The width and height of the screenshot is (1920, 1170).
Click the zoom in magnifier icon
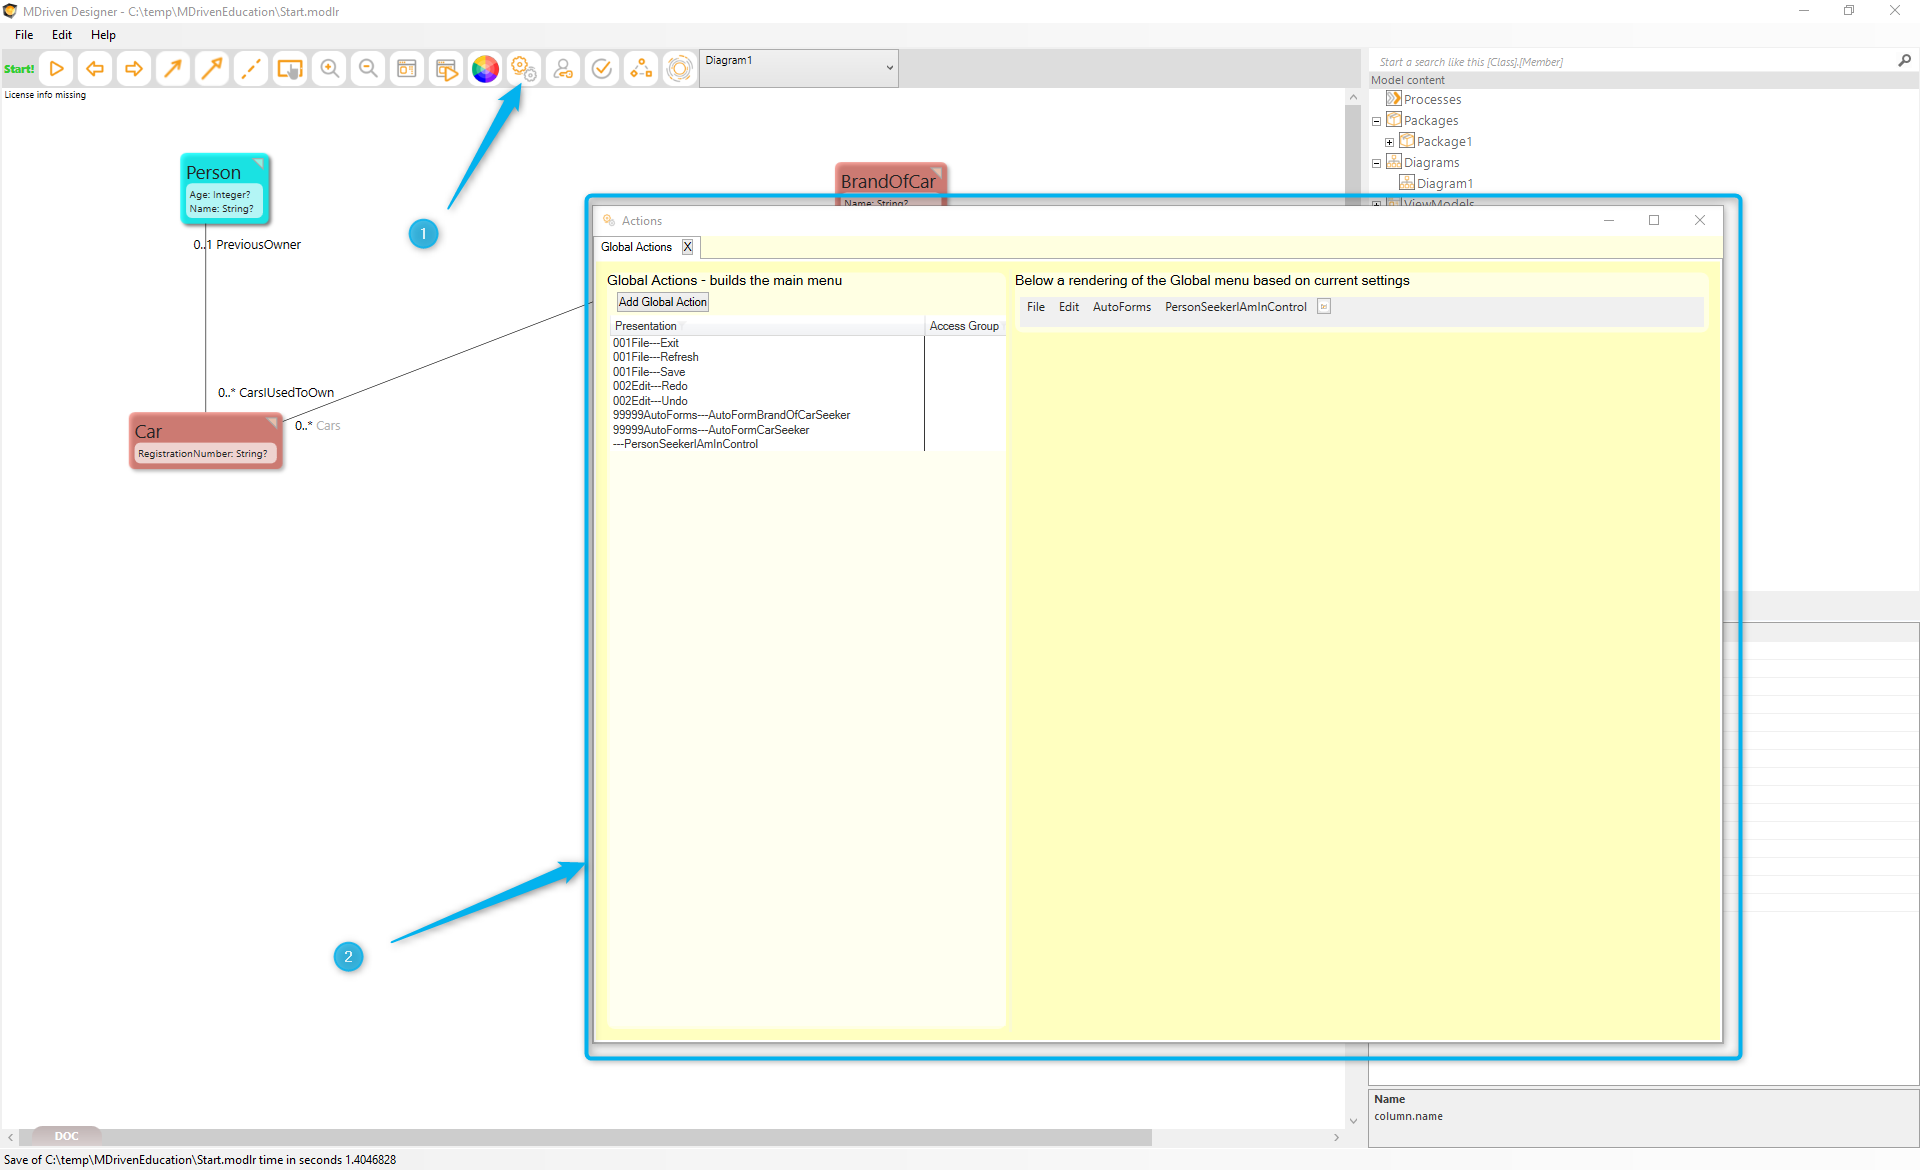[329, 69]
